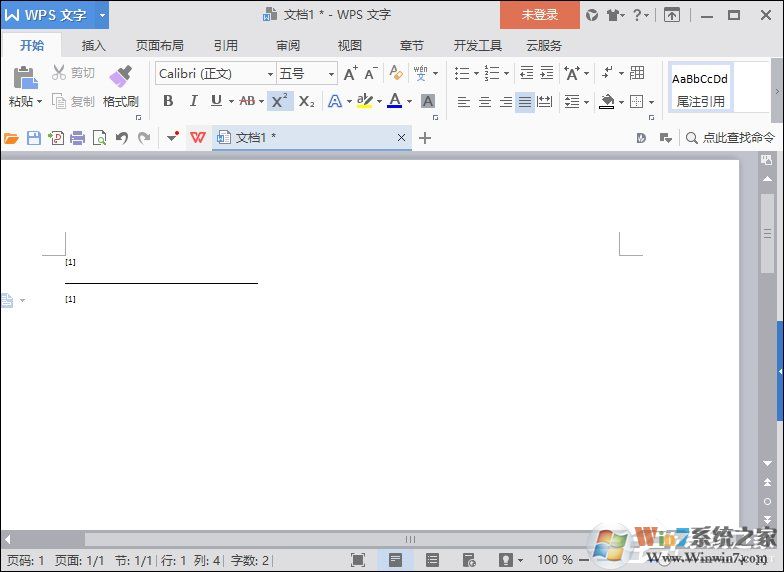Click the phonetic guide wén icon
Viewport: 784px width, 572px height.
point(420,73)
